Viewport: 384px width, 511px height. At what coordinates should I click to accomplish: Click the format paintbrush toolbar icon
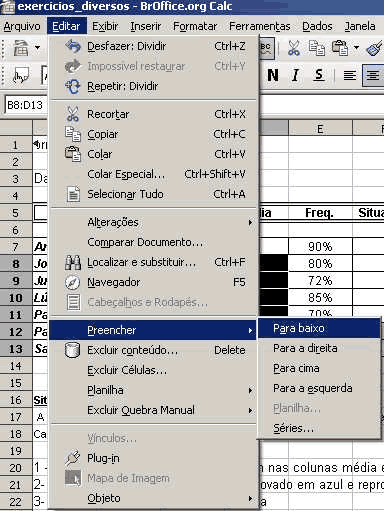click(375, 48)
